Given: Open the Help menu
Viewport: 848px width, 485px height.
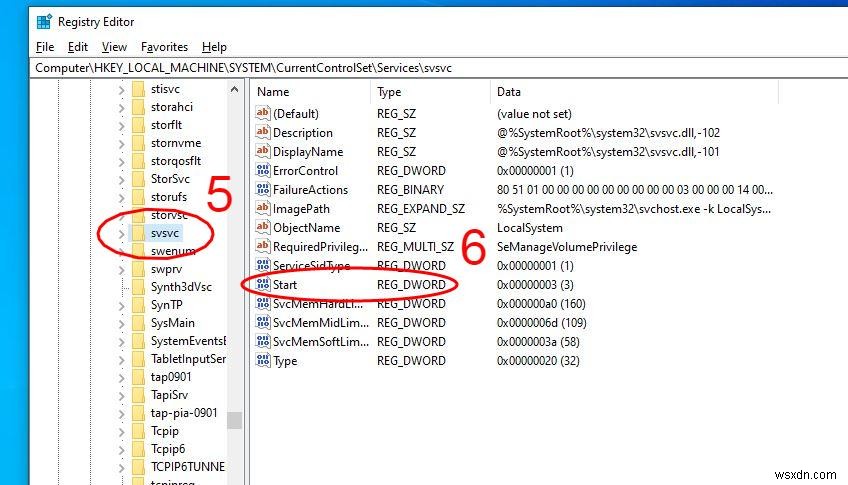Looking at the screenshot, I should click(214, 47).
